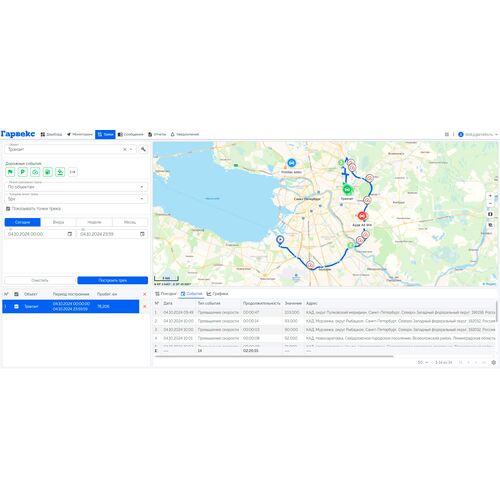Click the red car marker on the map
Viewport: 500px width, 500px height.
coord(362,216)
